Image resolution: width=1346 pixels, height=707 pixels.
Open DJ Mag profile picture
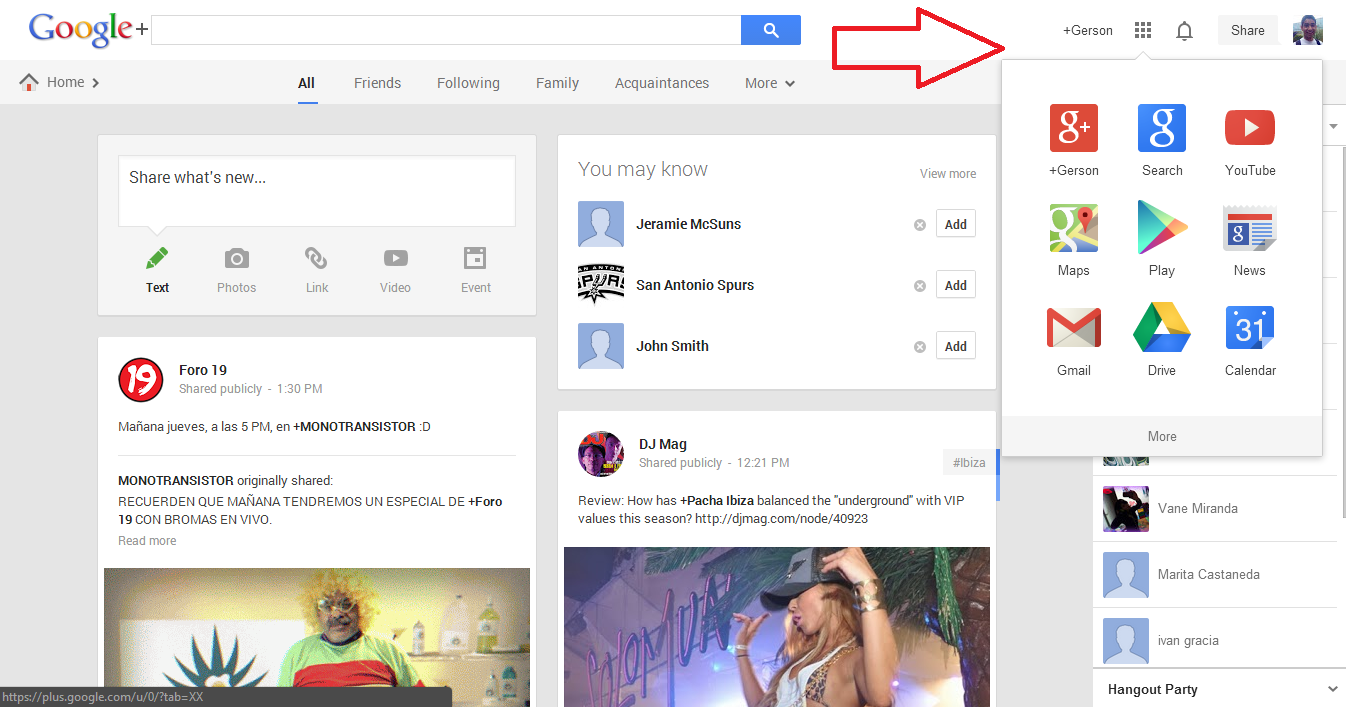pos(601,453)
